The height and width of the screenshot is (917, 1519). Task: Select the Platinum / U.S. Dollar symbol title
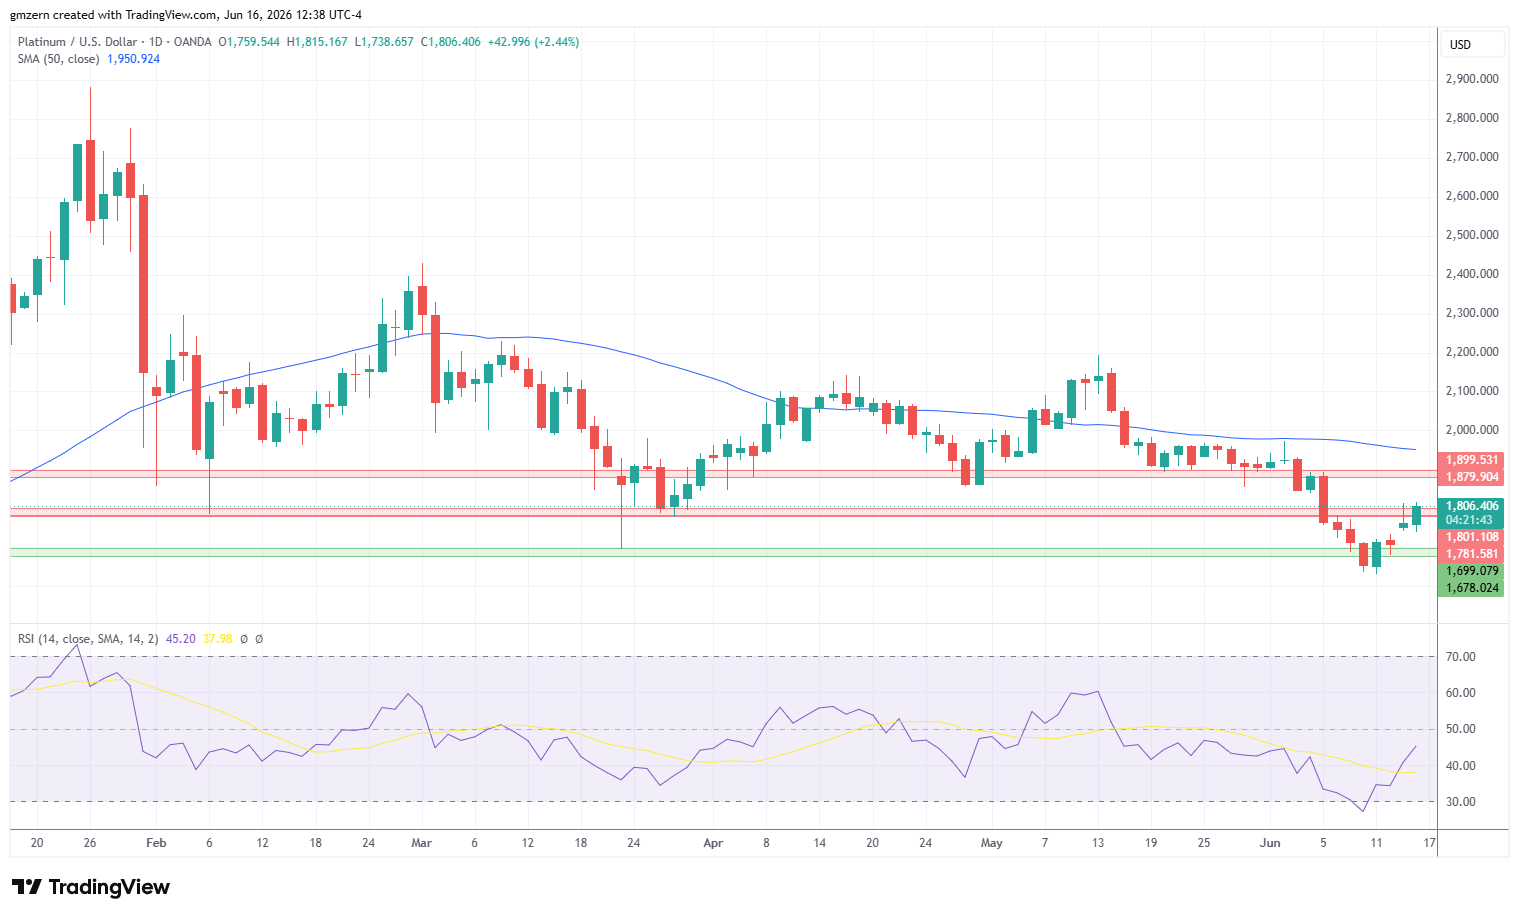tap(78, 42)
